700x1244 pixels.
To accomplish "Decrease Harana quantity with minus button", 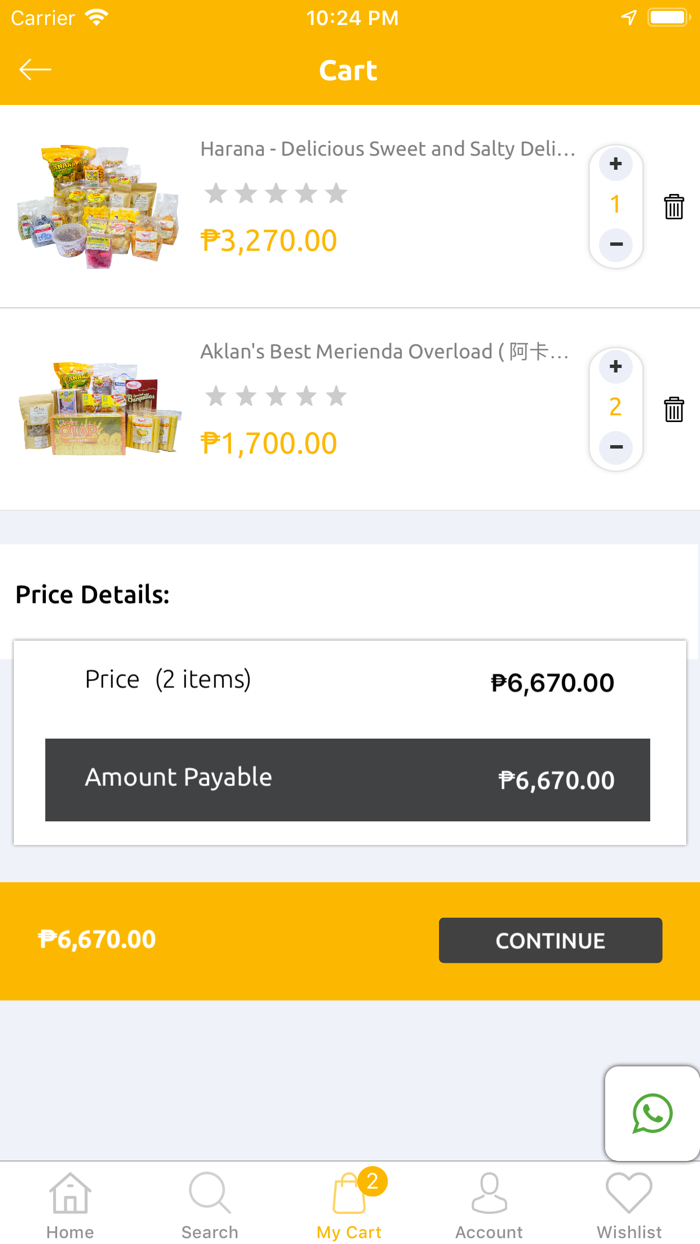I will [616, 245].
